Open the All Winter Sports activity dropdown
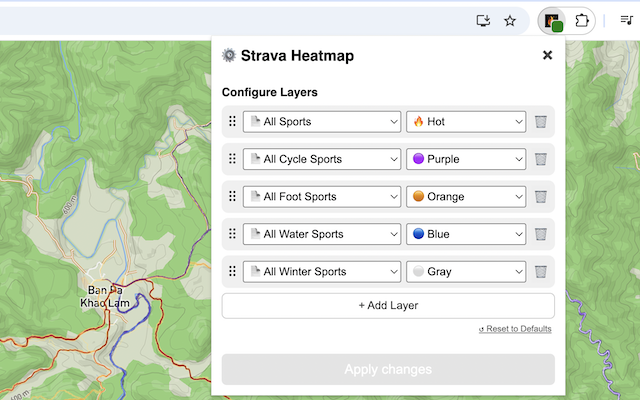The width and height of the screenshot is (640, 400). tap(322, 272)
